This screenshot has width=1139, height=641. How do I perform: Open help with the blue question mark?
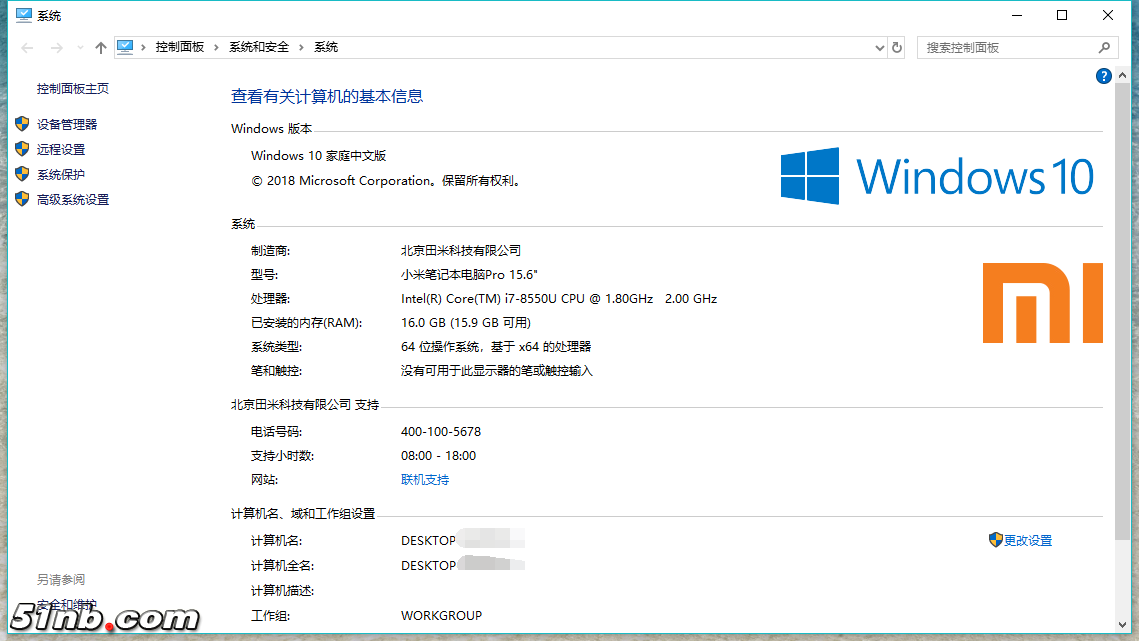tap(1104, 76)
